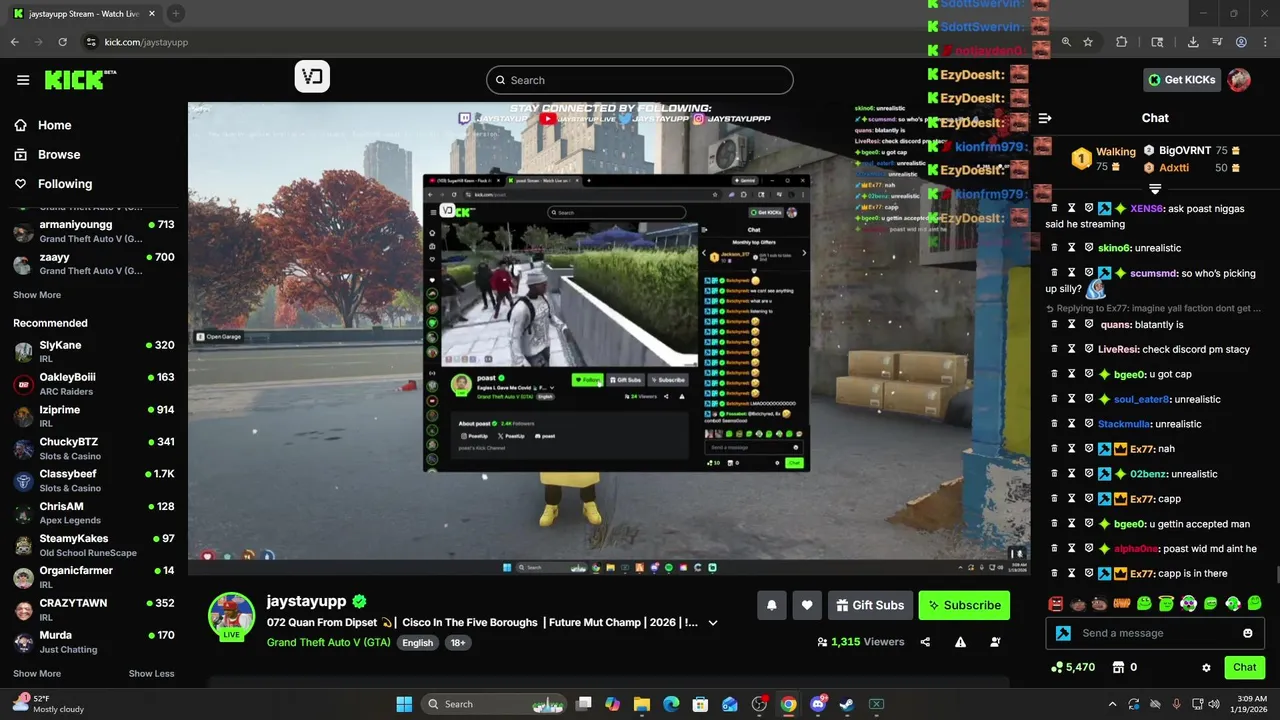Viewport: 1280px width, 720px height.
Task: Open File Explorer from the taskbar
Action: tap(642, 704)
